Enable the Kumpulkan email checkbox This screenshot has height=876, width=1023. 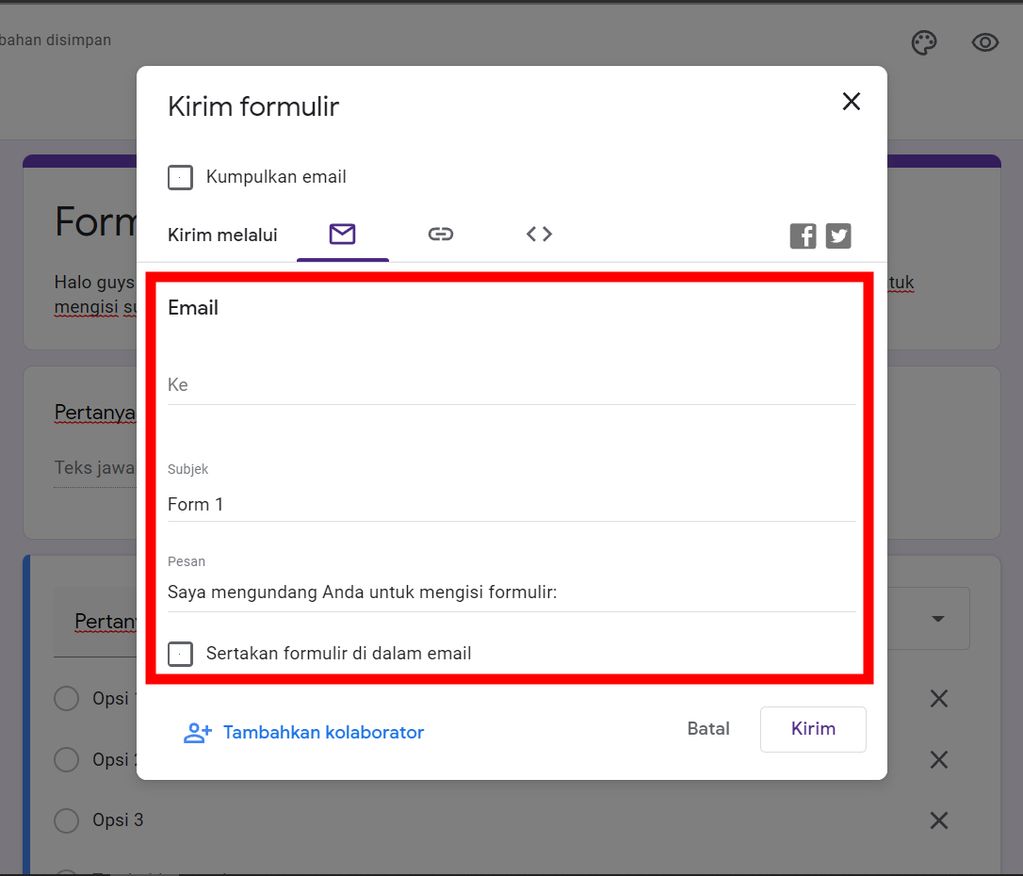pos(180,177)
